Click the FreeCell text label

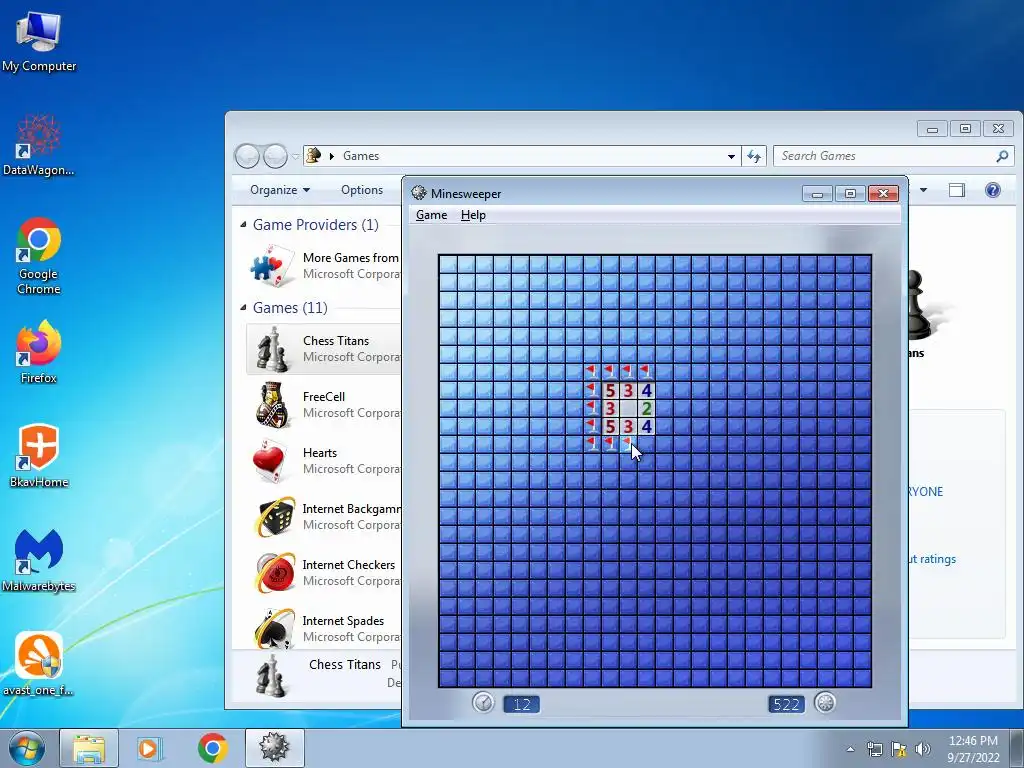(324, 396)
